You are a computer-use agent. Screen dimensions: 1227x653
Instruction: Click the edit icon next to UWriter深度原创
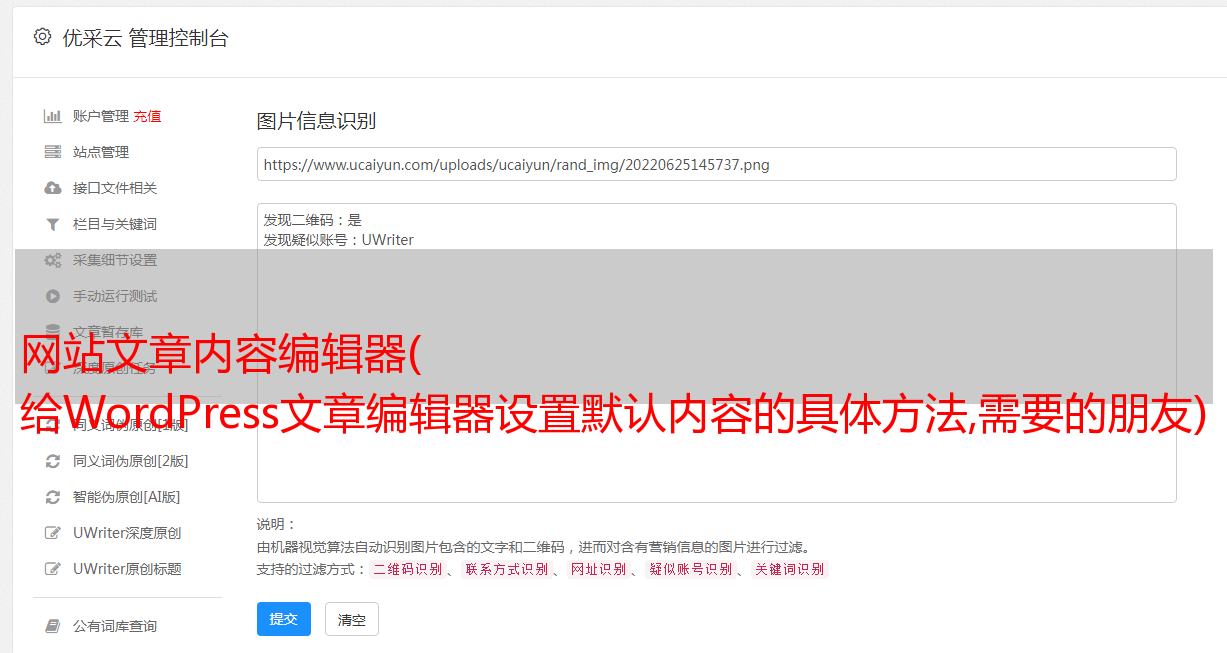click(53, 533)
